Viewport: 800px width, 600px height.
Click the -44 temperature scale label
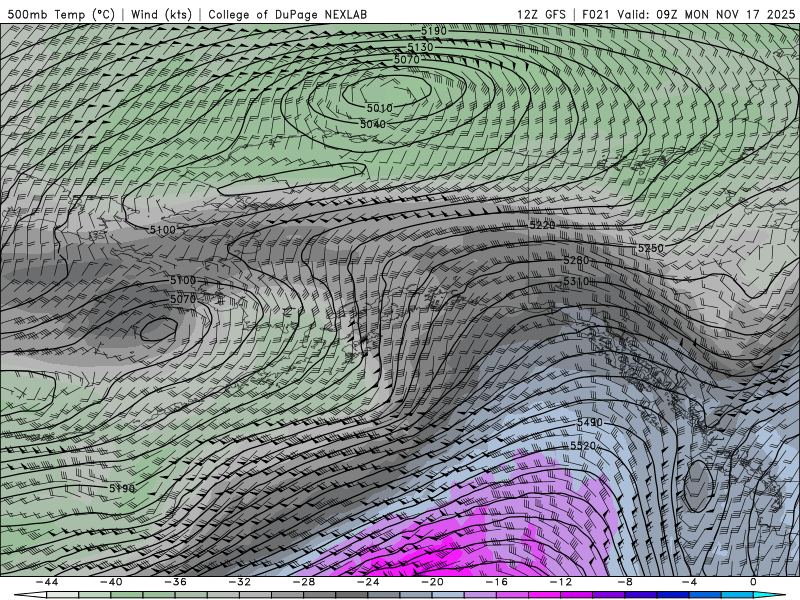[x=47, y=582]
